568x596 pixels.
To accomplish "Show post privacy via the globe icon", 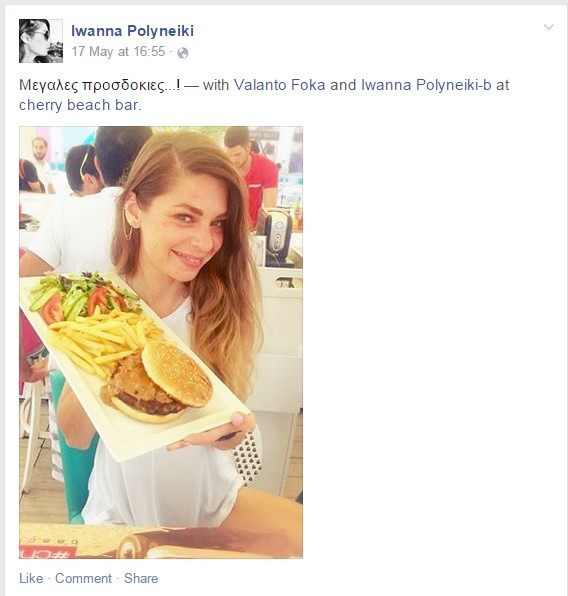I will pos(182,53).
